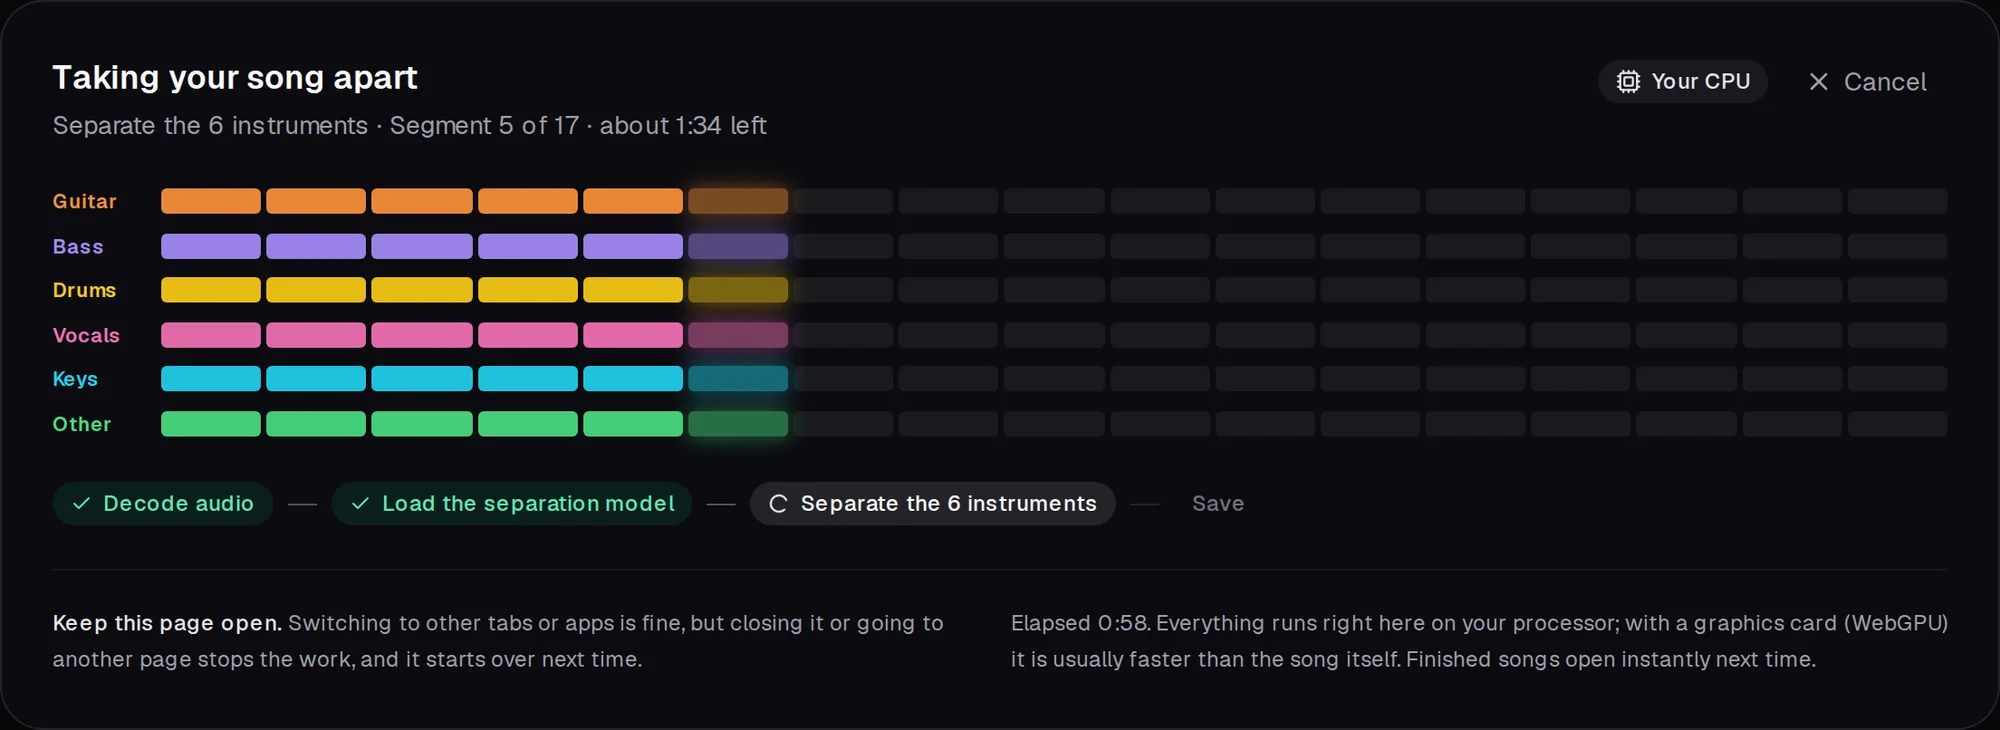The height and width of the screenshot is (730, 2000).
Task: Click the Segment 5 of 17 status text
Action: click(x=484, y=126)
